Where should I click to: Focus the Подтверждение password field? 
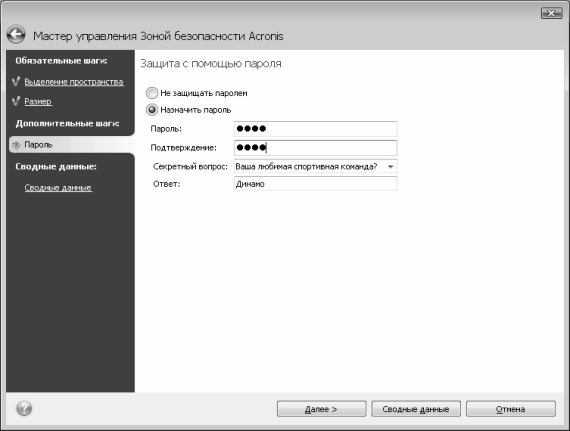click(316, 148)
